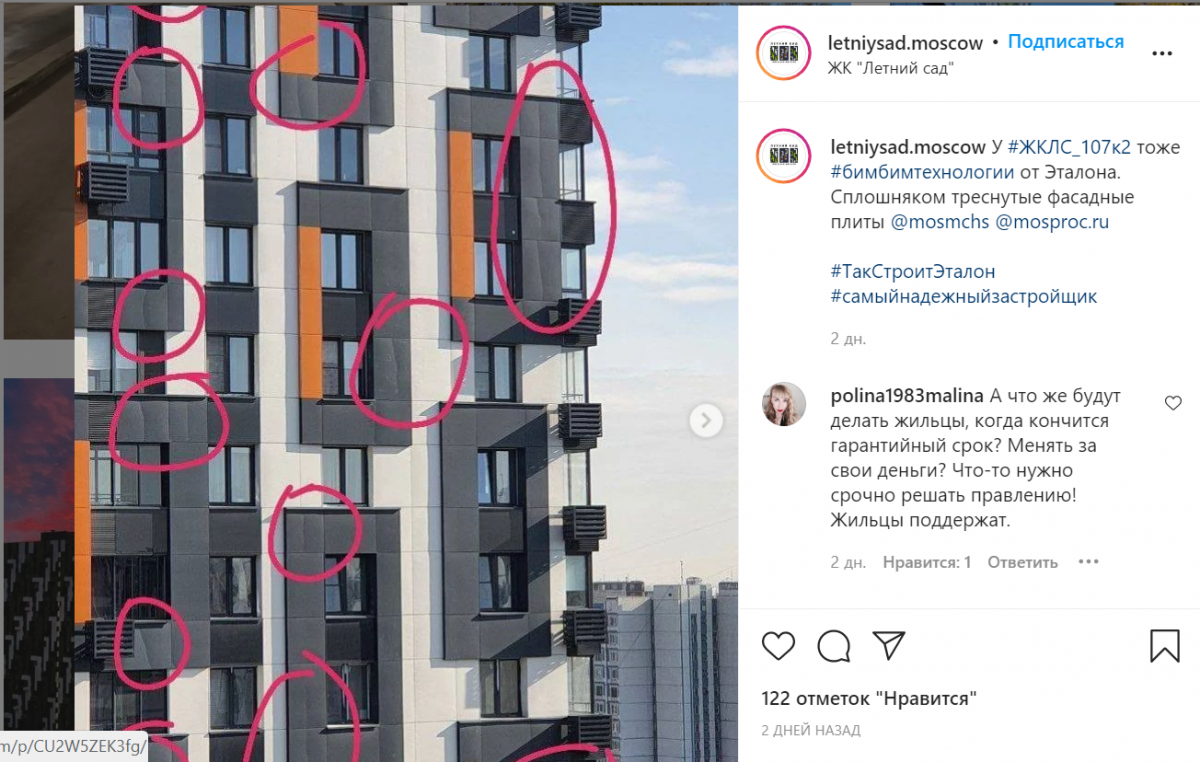
Task: Go to next photo with arrow
Action: tap(706, 420)
